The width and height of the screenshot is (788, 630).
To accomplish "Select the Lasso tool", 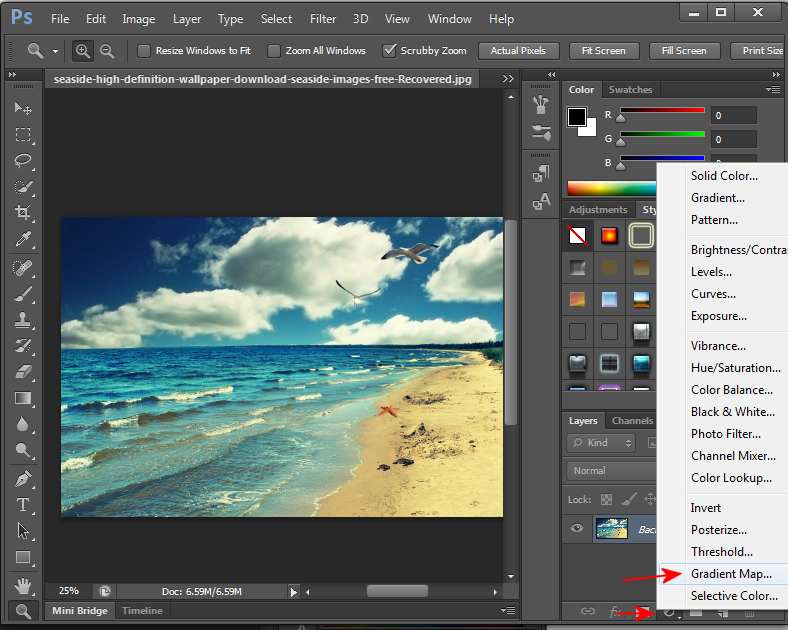I will [x=23, y=160].
